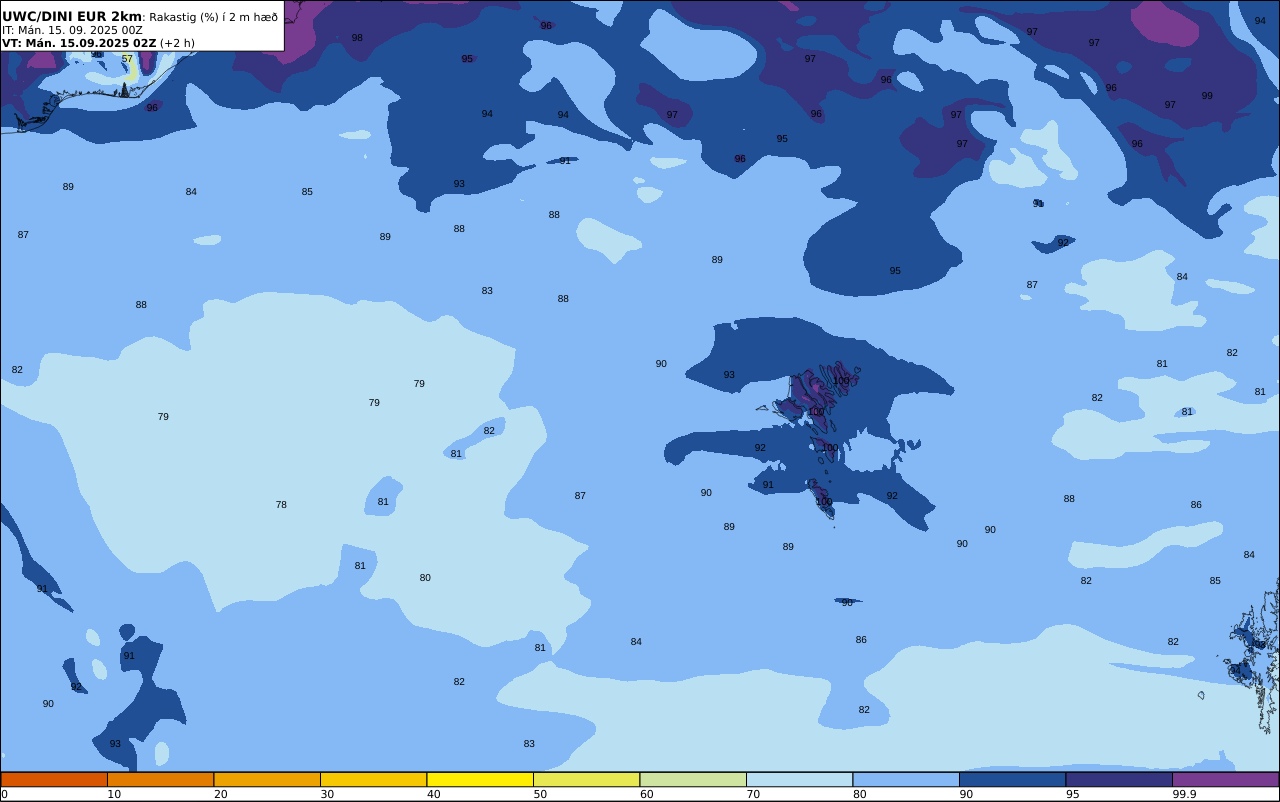The image size is (1280, 802).
Task: Select the 95–99.9 indigo legend swatch
Action: pos(1119,779)
